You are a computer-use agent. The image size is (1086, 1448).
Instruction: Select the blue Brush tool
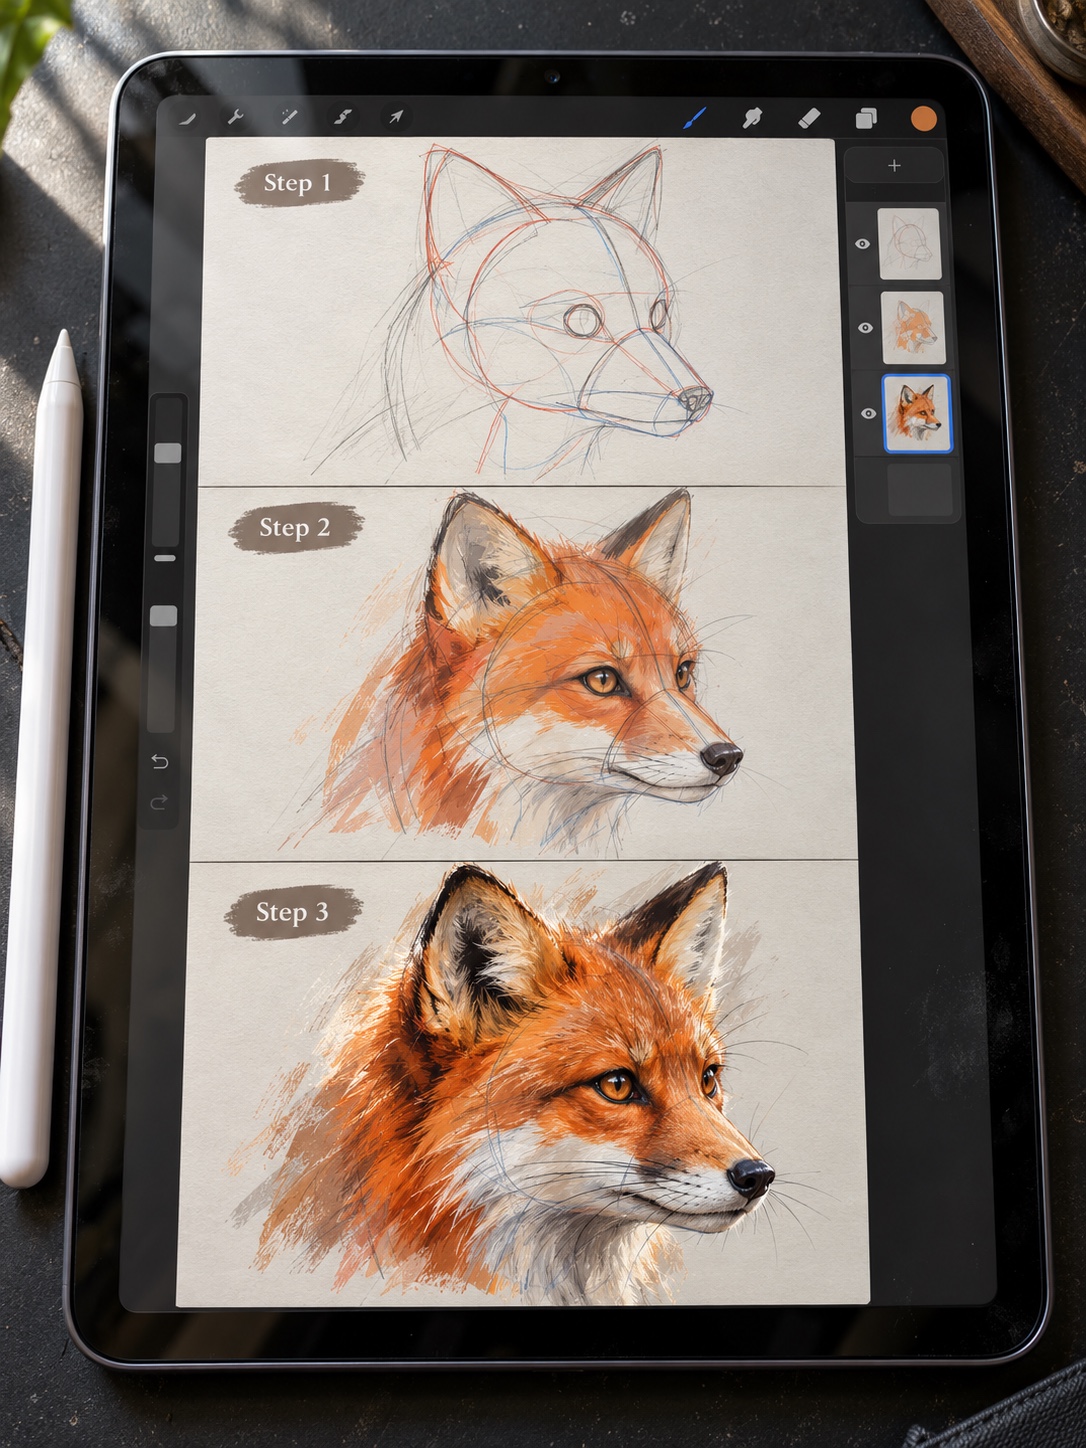point(695,119)
